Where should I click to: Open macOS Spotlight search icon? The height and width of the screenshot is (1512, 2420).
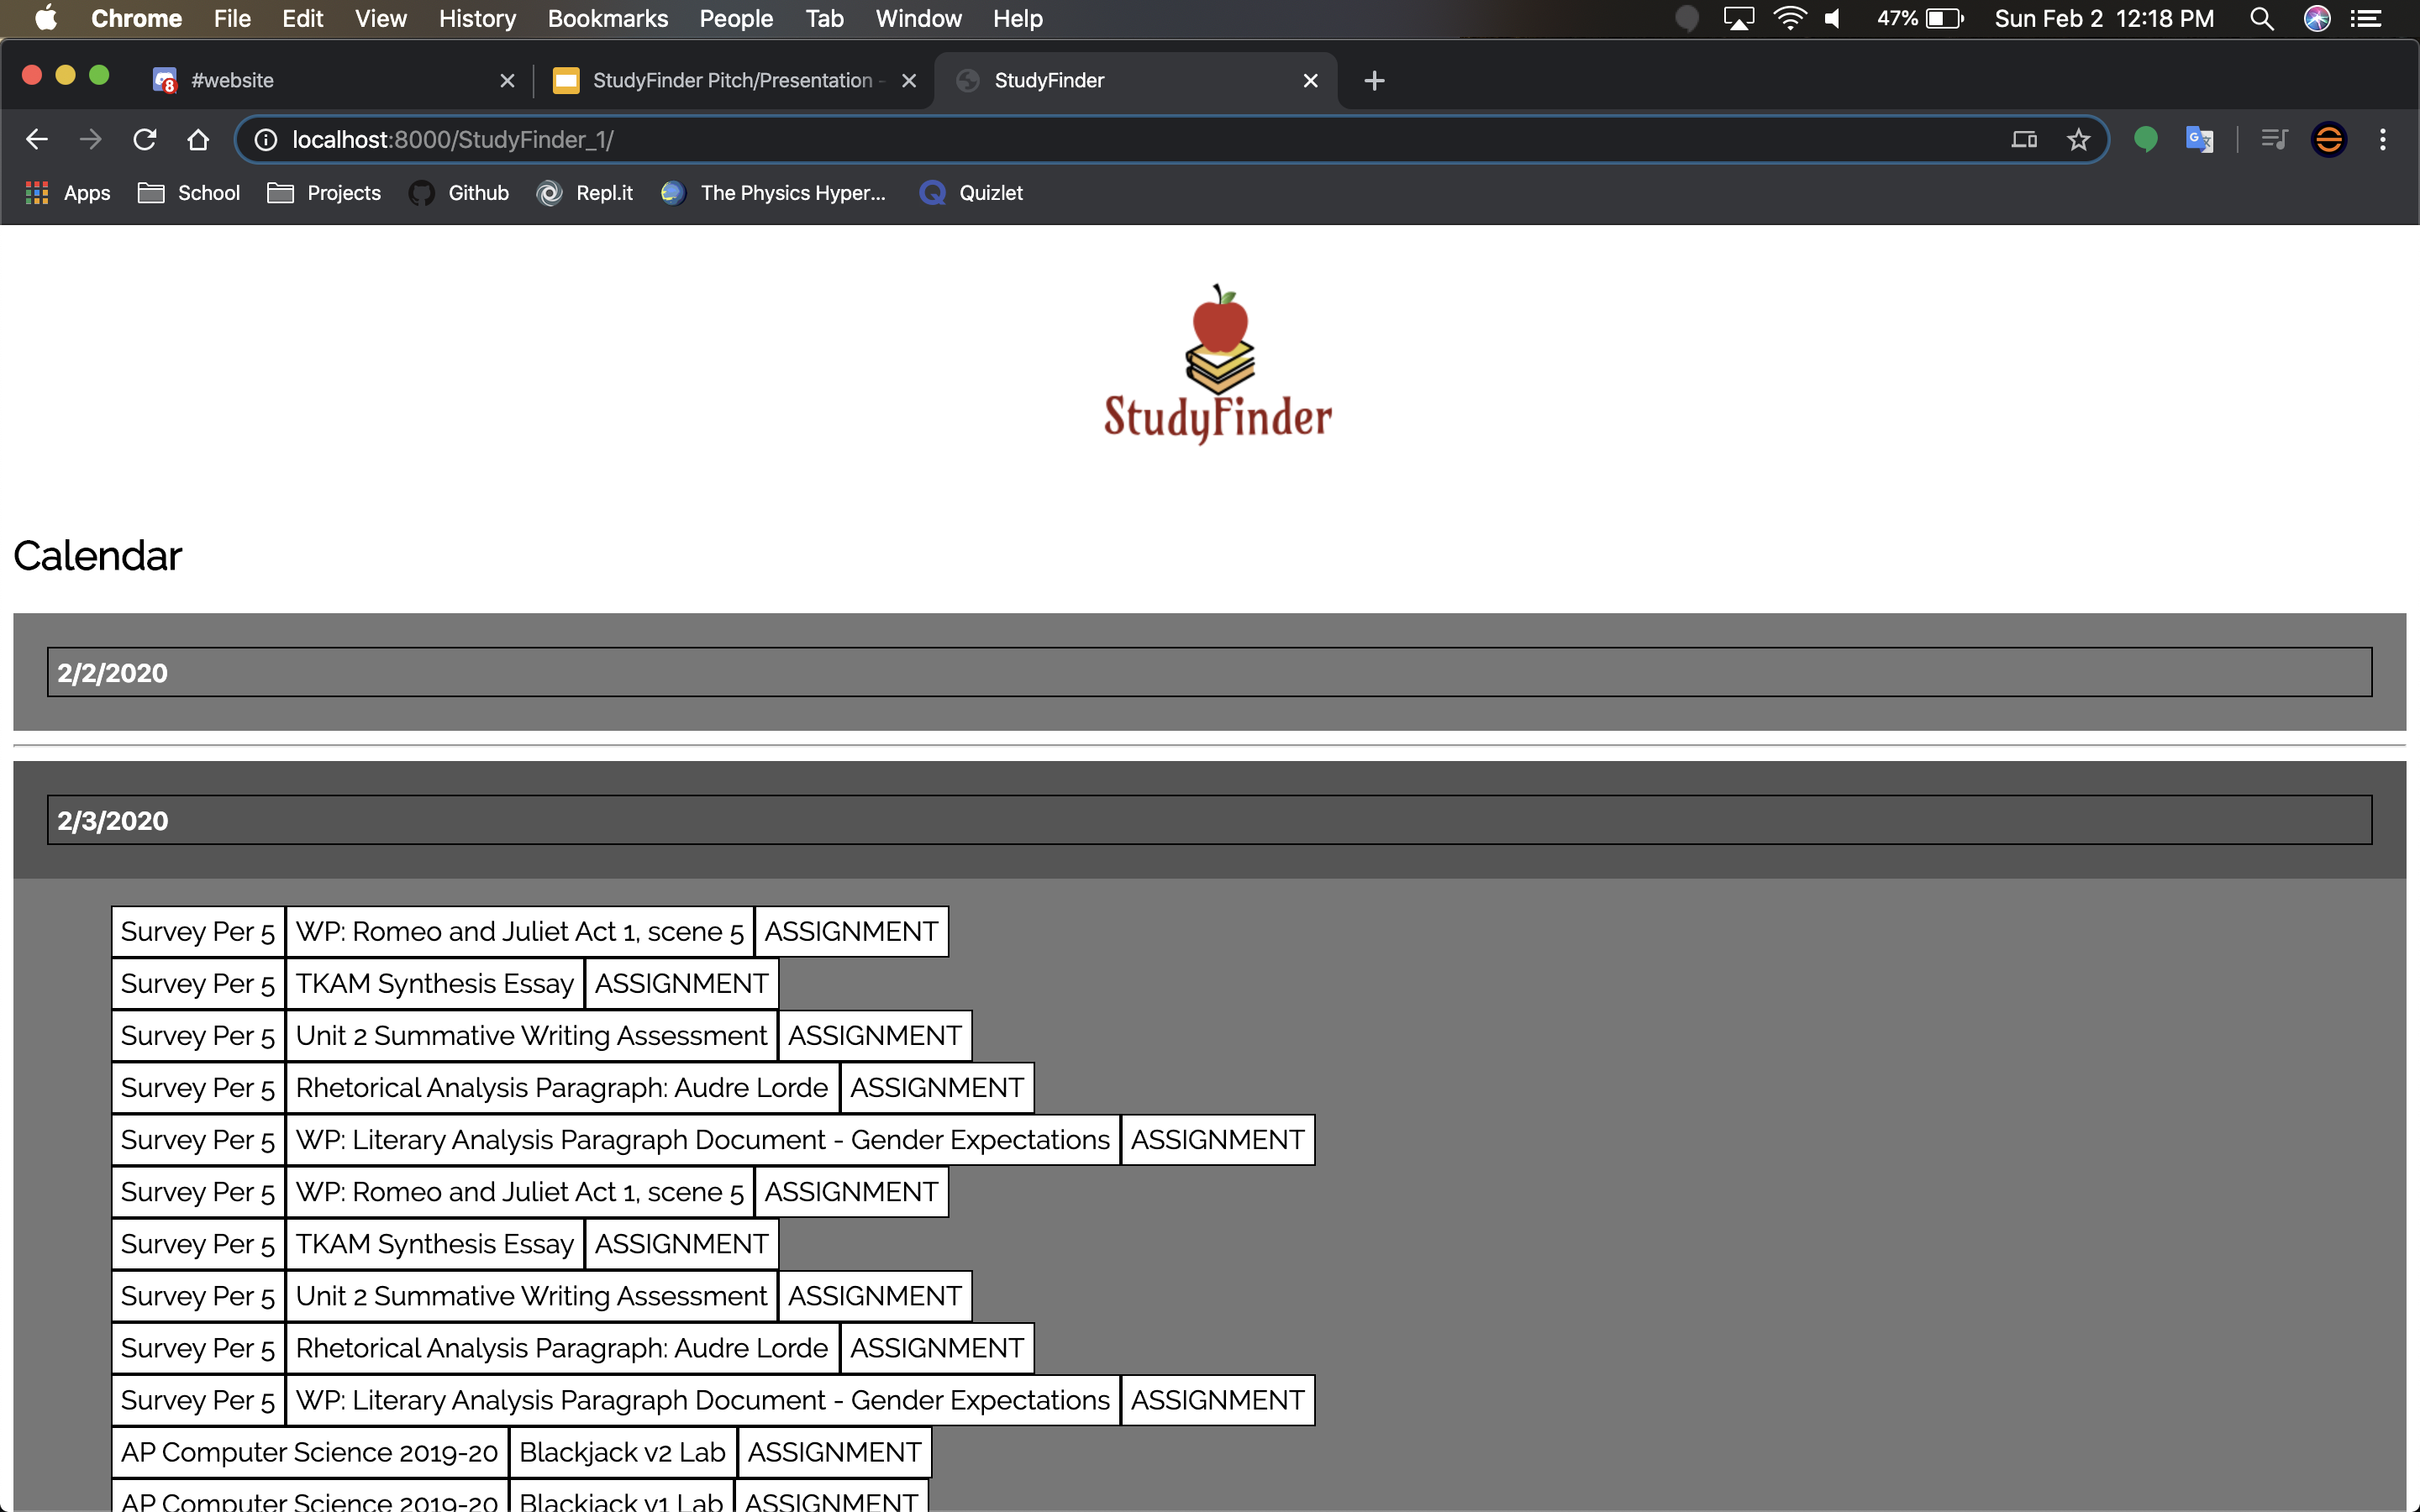click(x=2262, y=18)
